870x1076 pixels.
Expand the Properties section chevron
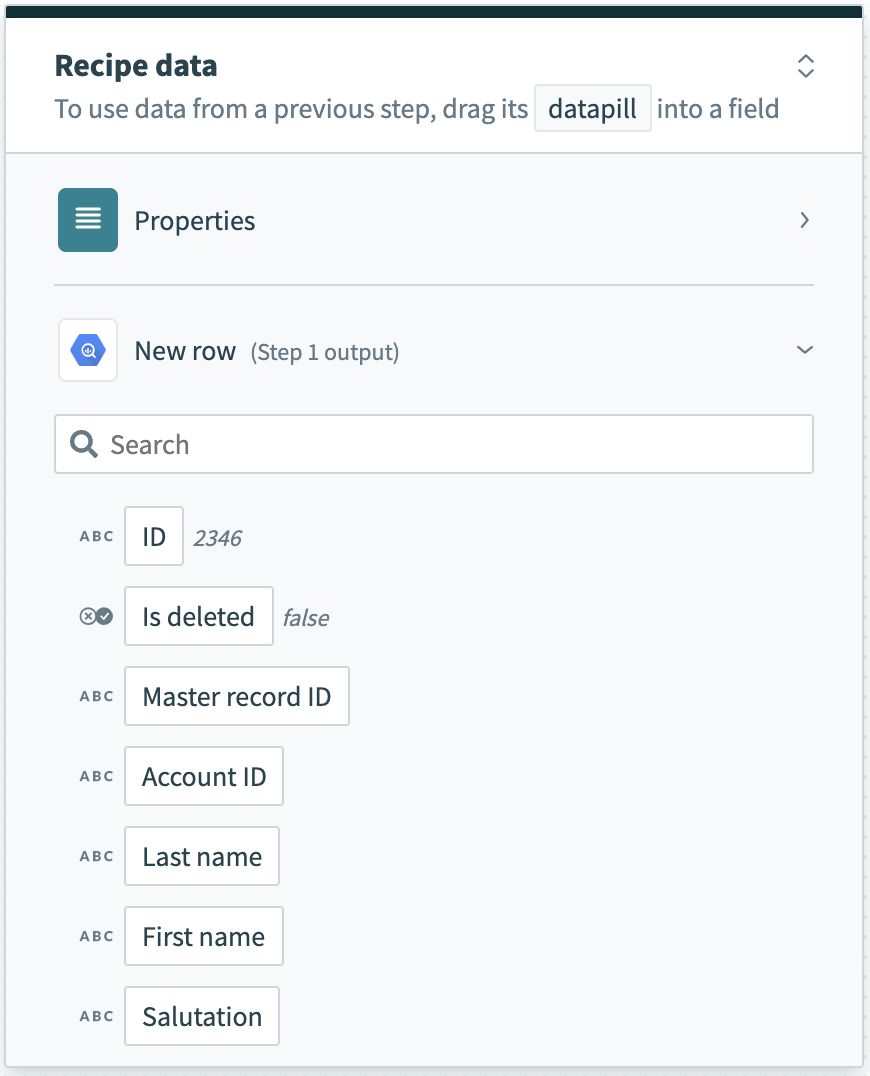click(x=804, y=220)
